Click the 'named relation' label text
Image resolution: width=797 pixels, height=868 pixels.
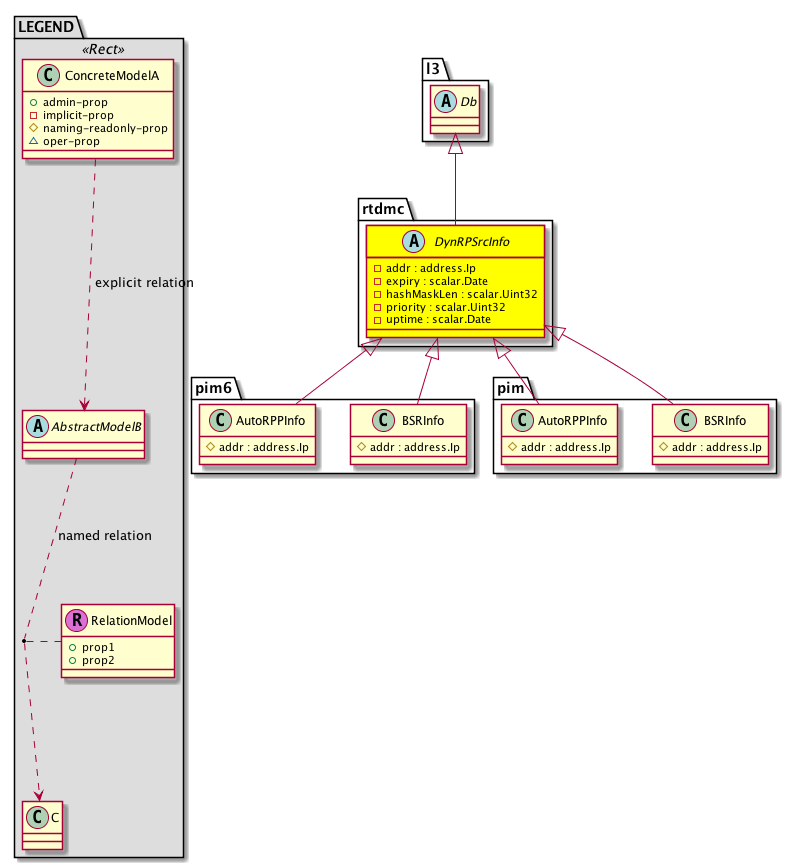[x=105, y=536]
